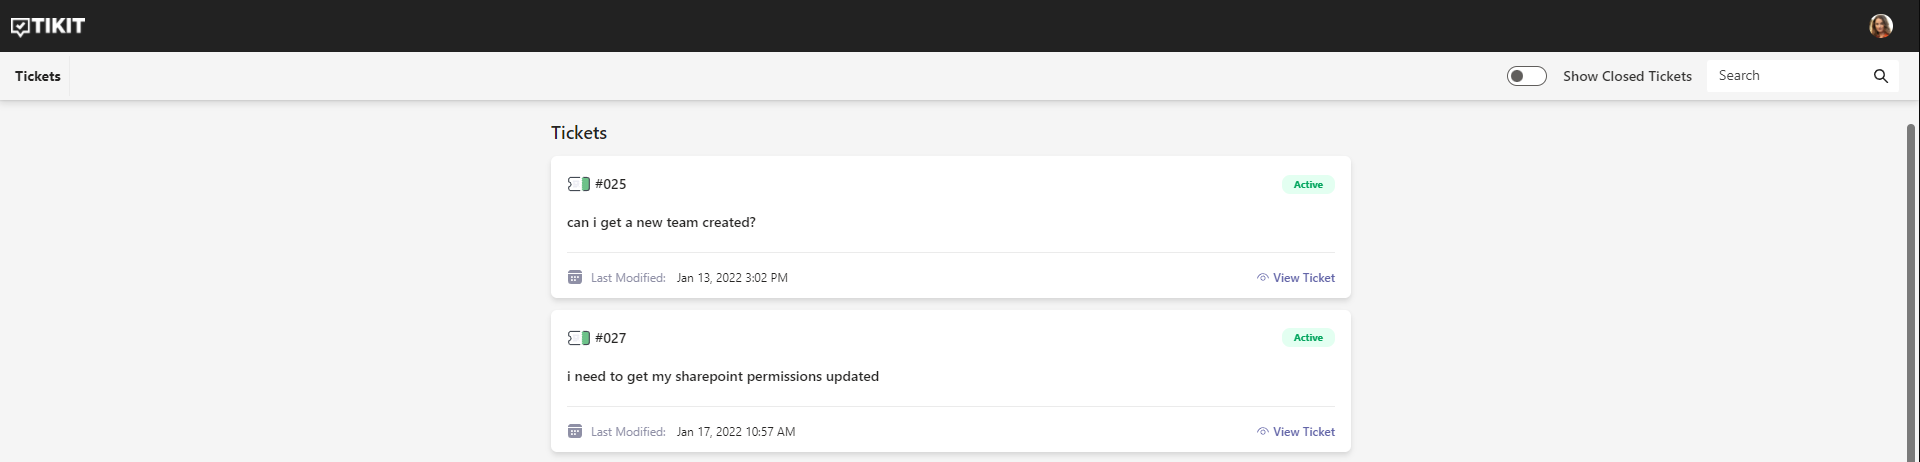Click Active badge on ticket #025
Screen dimensions: 1920x462
[x=1308, y=184]
